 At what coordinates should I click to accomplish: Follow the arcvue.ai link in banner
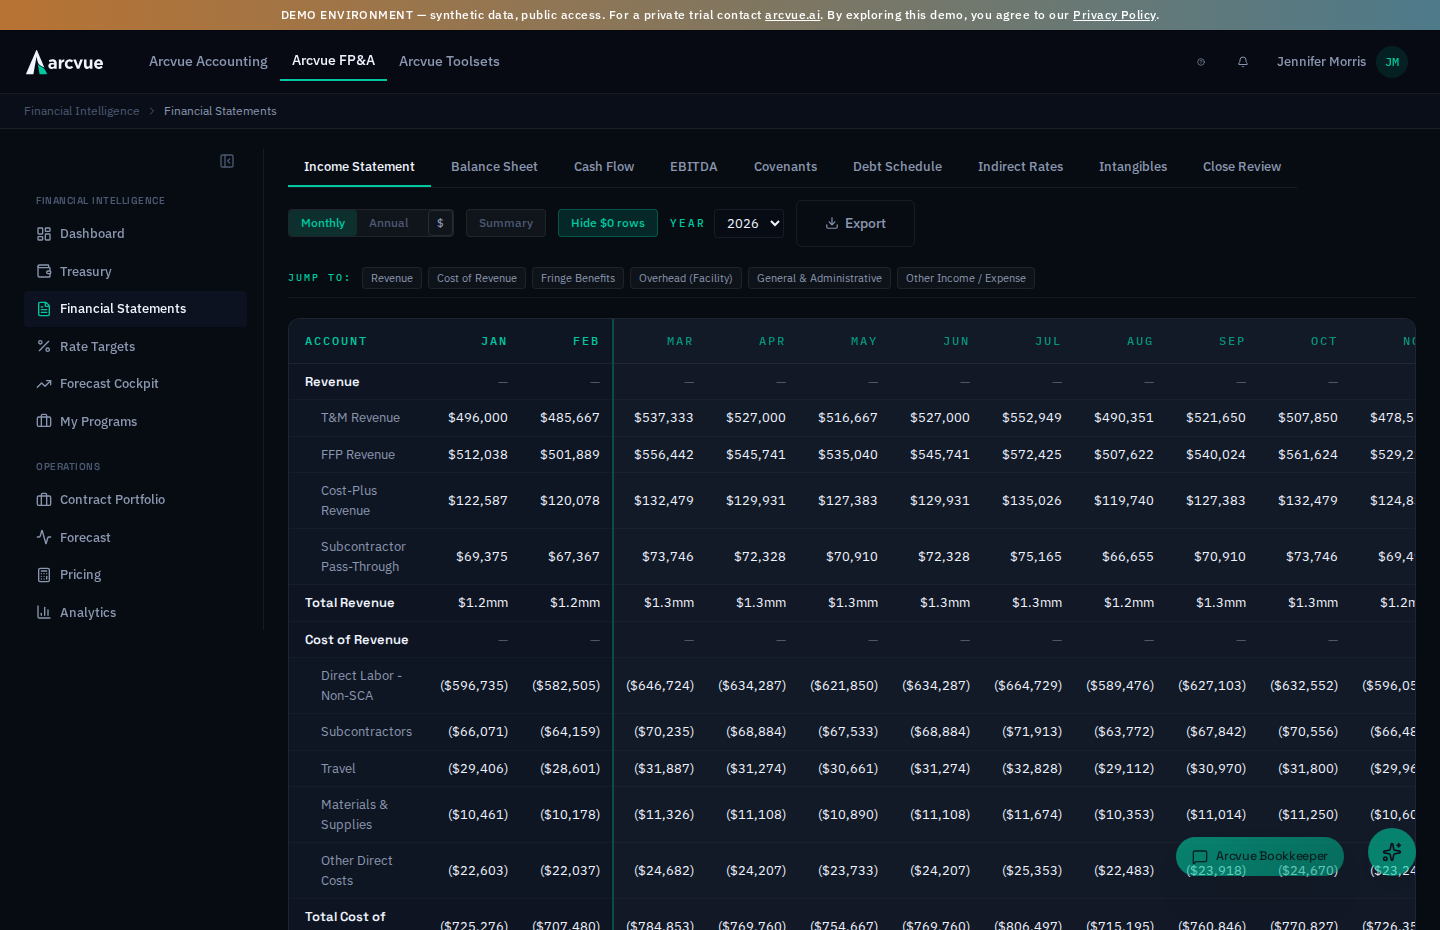[792, 15]
